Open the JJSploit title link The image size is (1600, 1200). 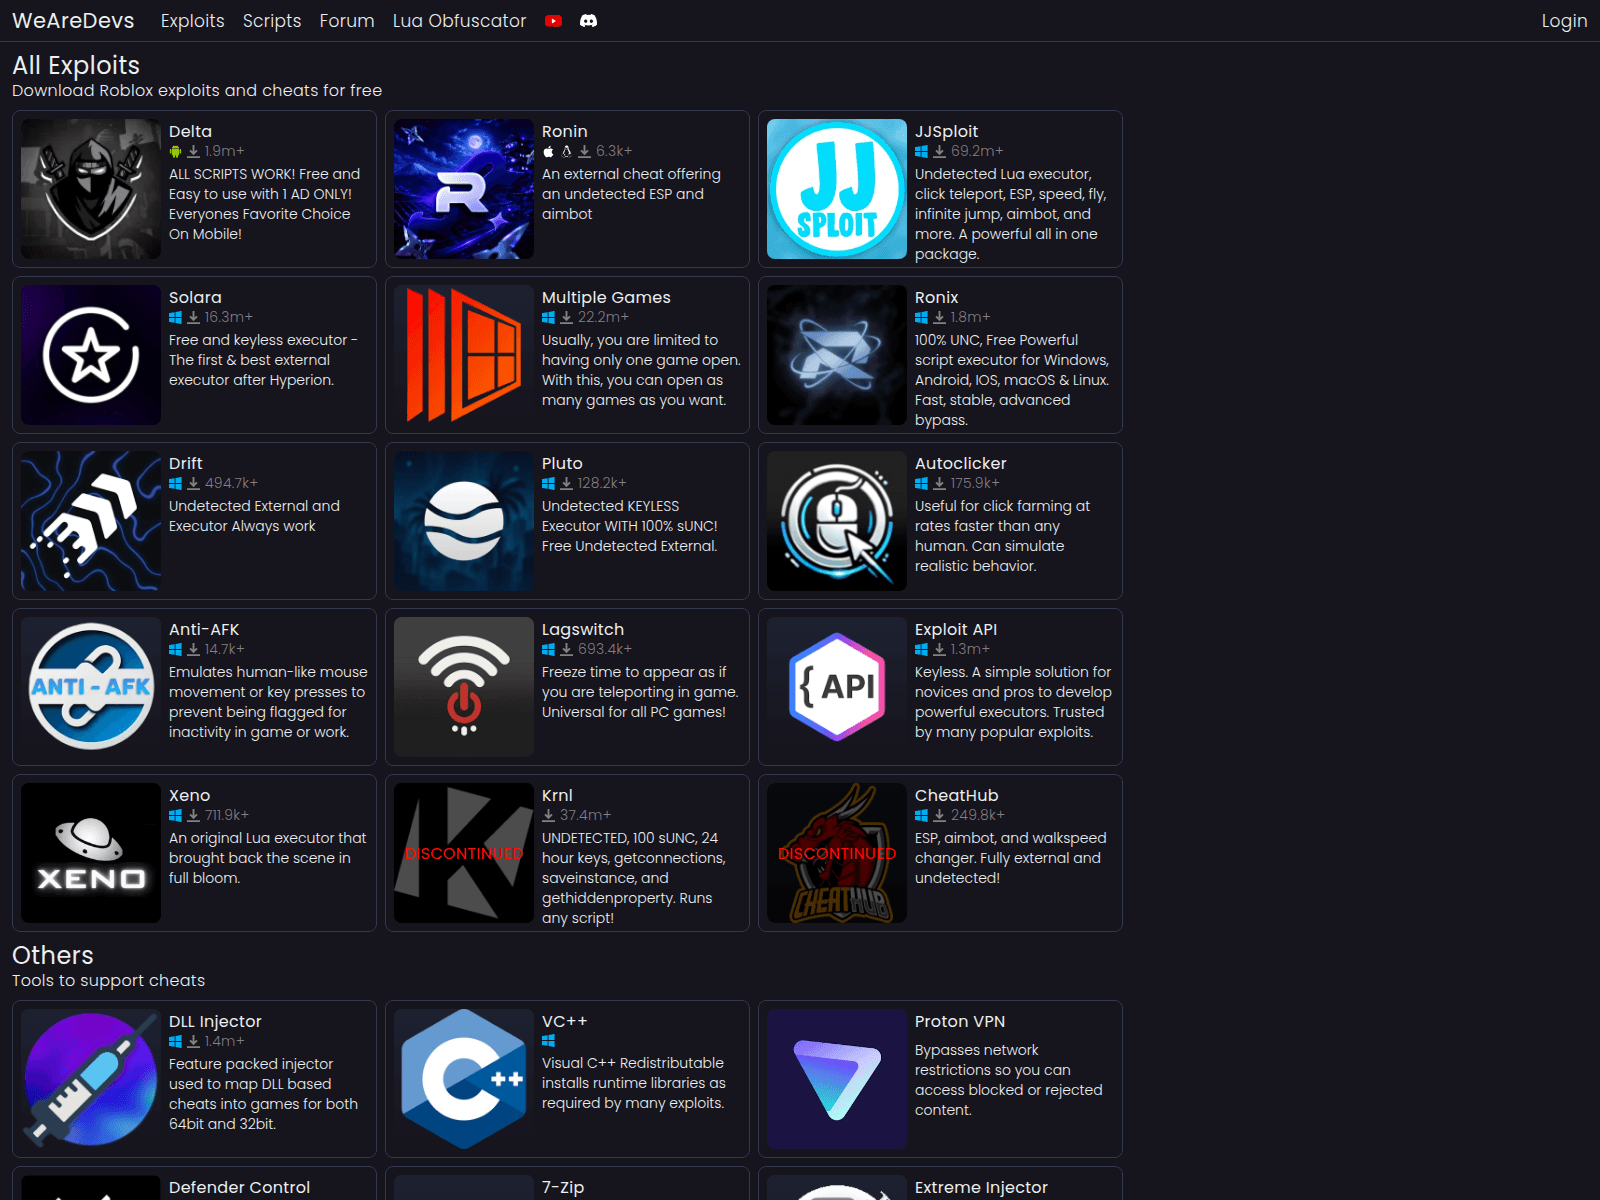click(946, 131)
